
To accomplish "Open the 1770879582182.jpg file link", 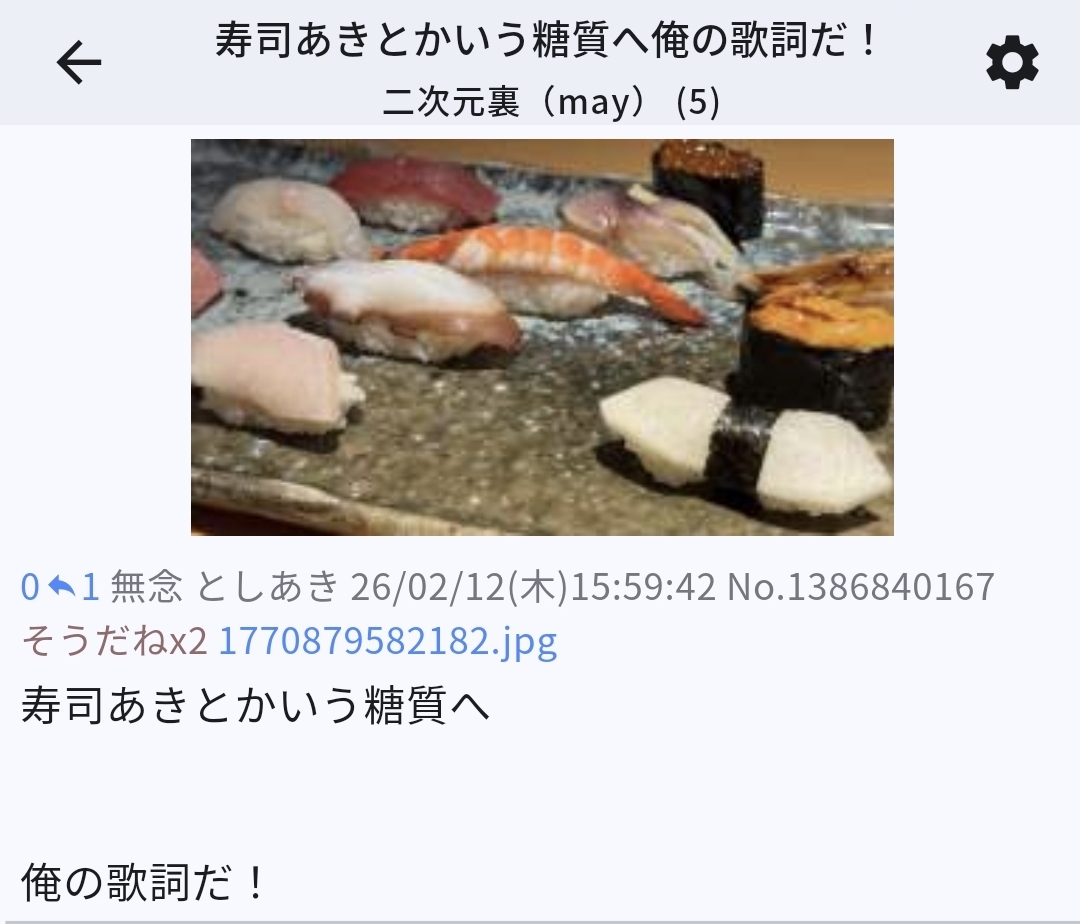I will point(388,641).
